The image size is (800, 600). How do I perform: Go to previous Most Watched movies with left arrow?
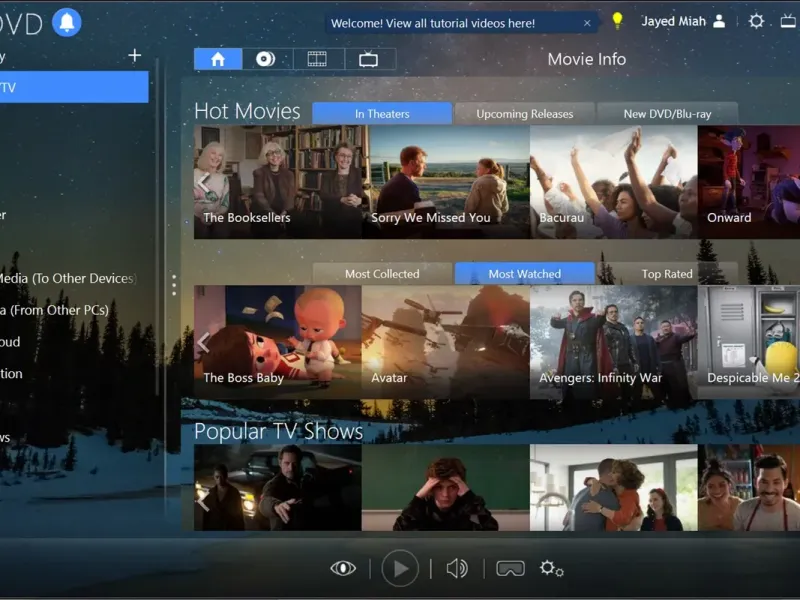click(x=204, y=342)
